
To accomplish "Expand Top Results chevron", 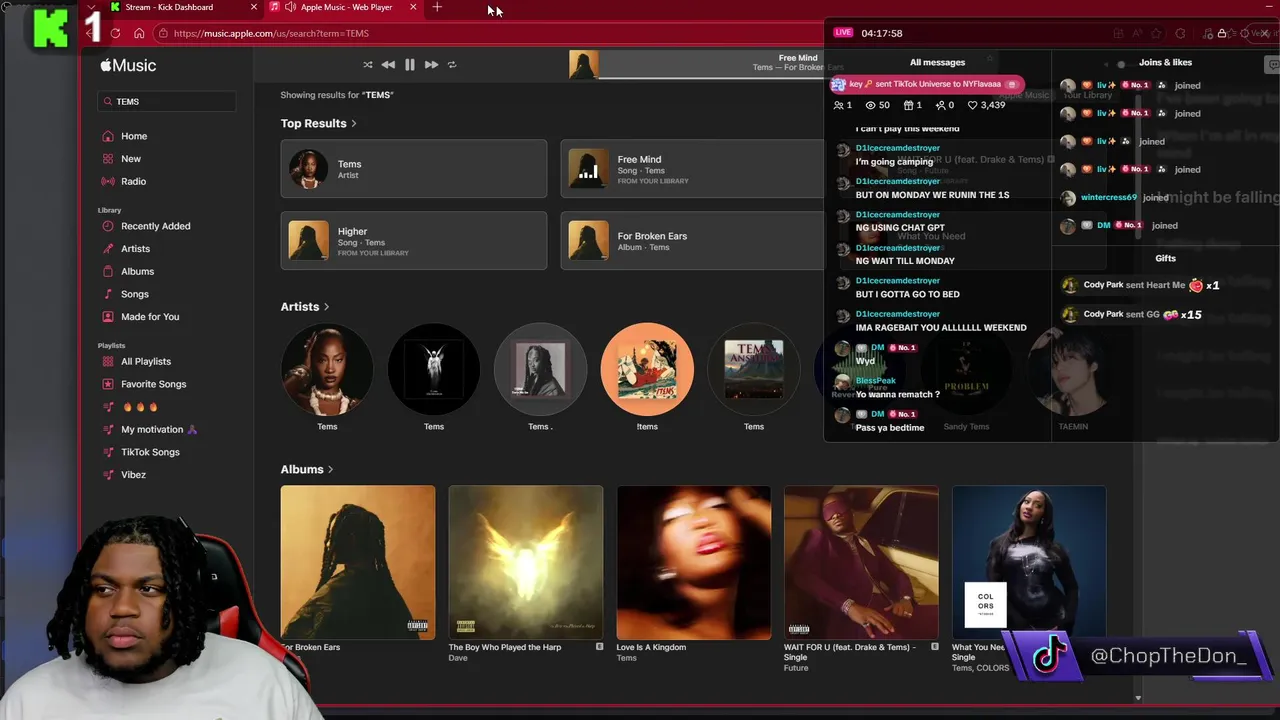I will pyautogui.click(x=353, y=124).
